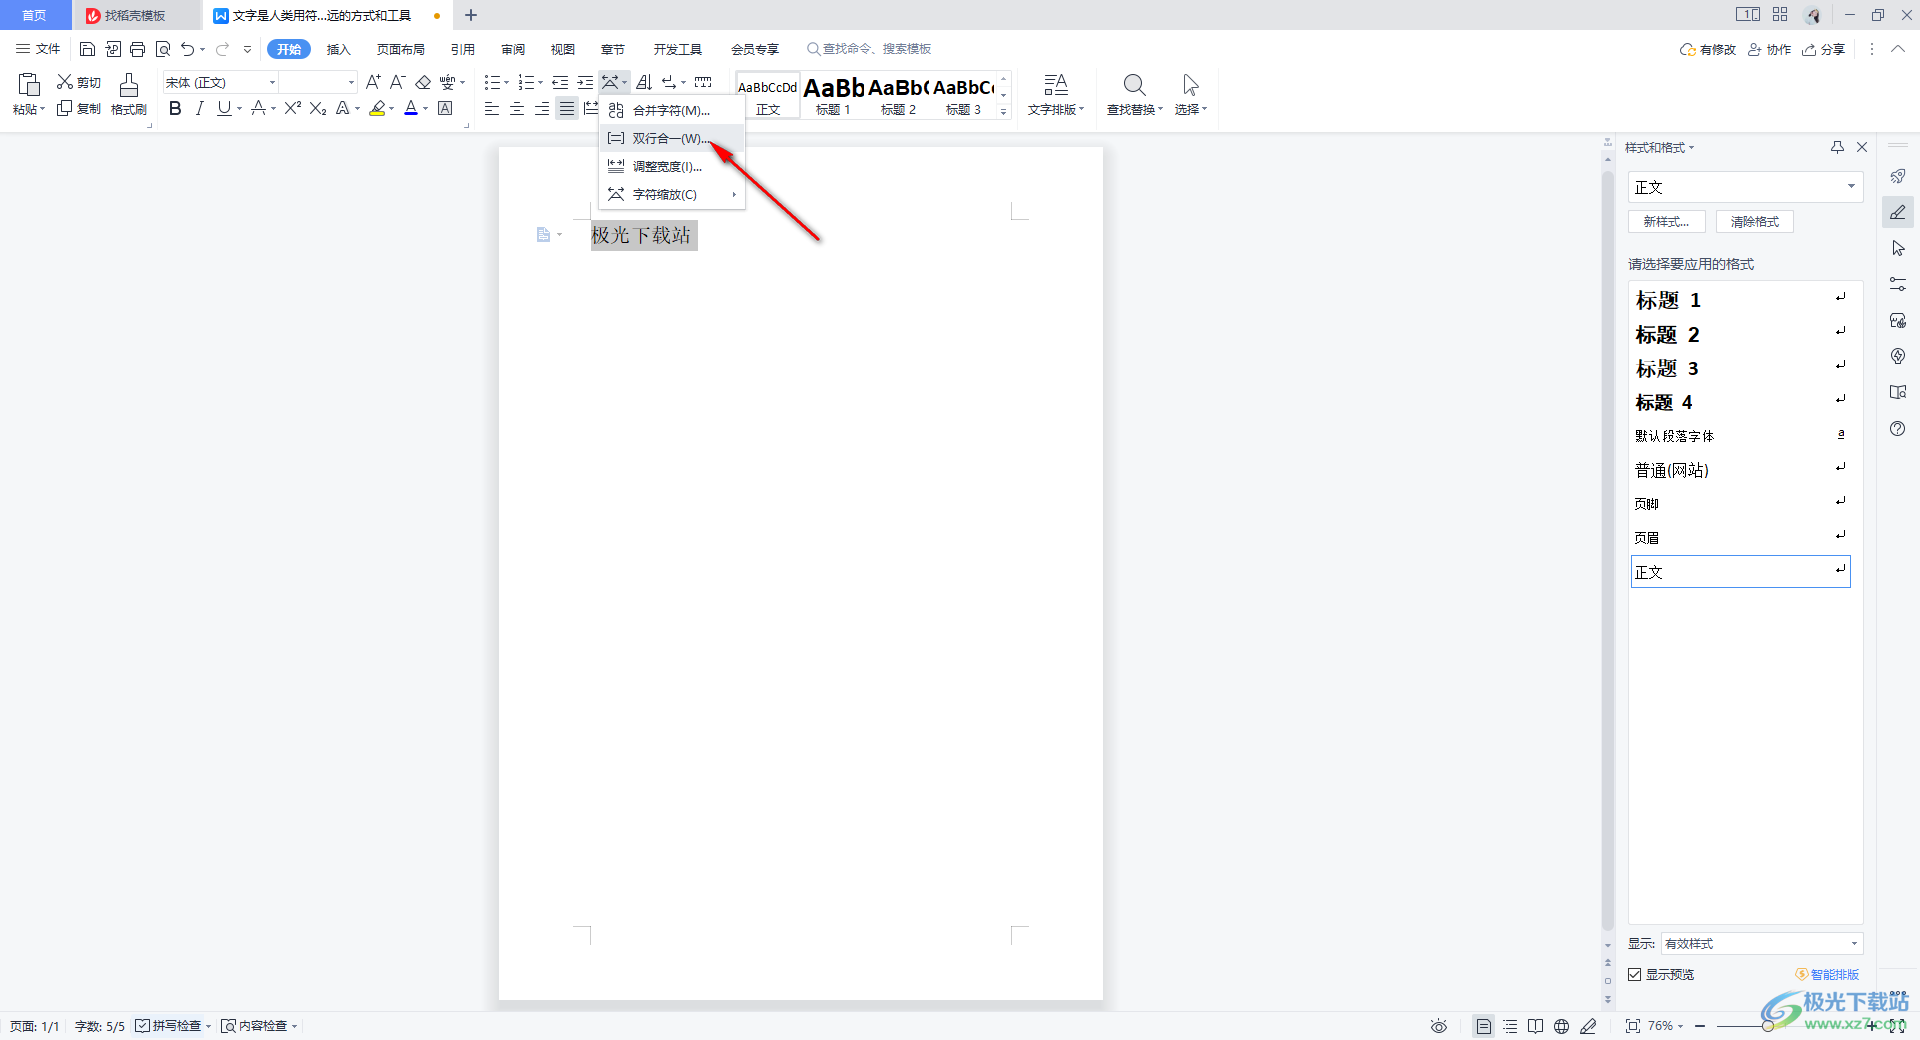Open the Text Layout (文字排版) tool
This screenshot has width=1920, height=1040.
(x=1055, y=95)
